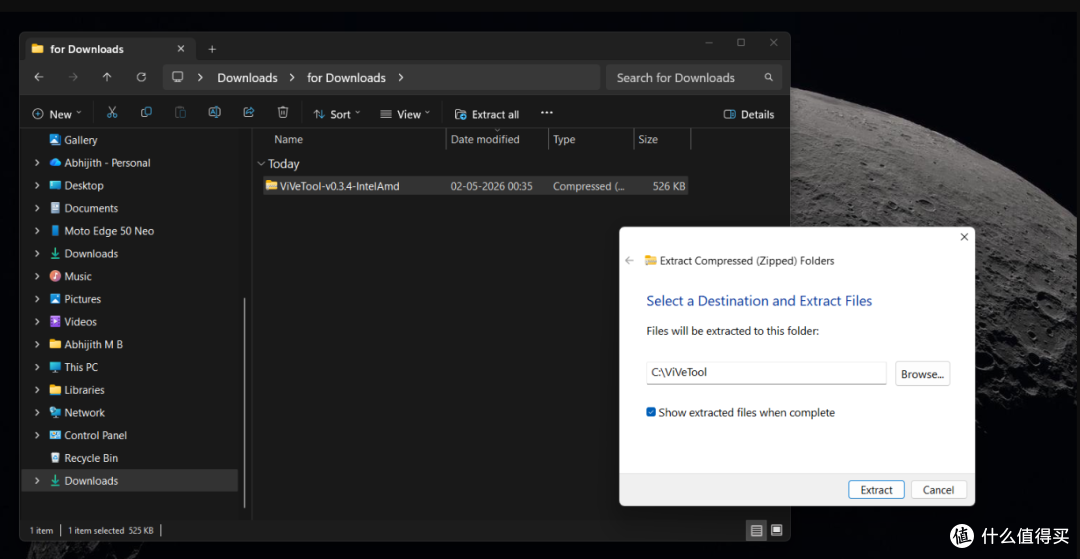This screenshot has height=559, width=1080.
Task: Select Gallery in navigation pane
Action: pyautogui.click(x=81, y=140)
